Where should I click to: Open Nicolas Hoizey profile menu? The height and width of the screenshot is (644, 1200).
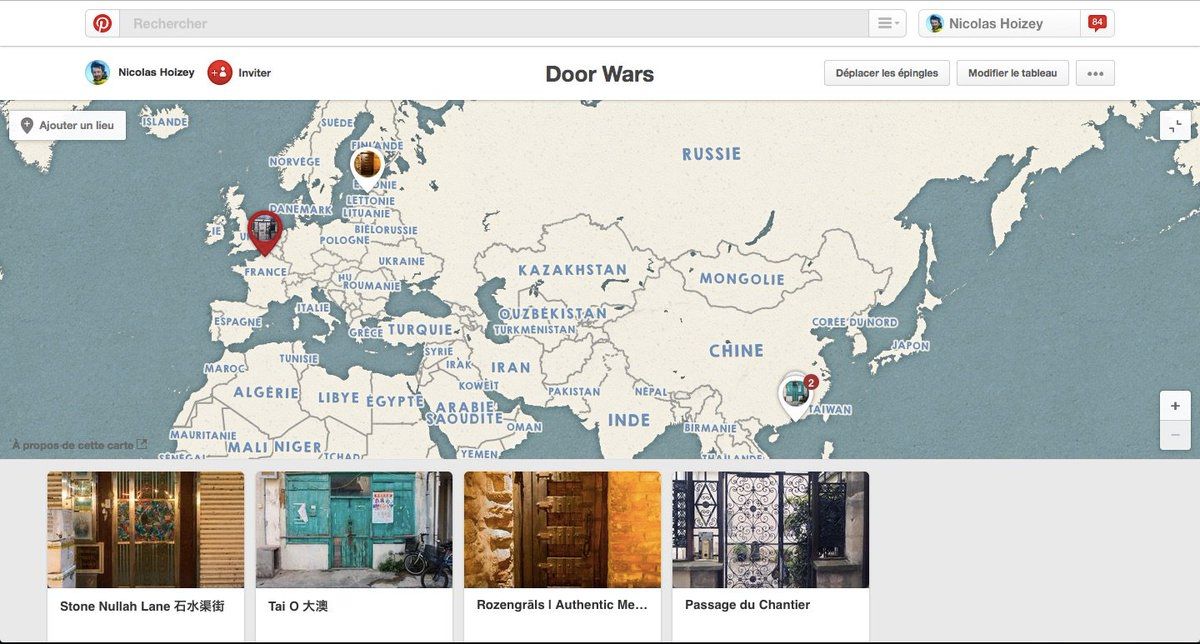click(x=998, y=23)
